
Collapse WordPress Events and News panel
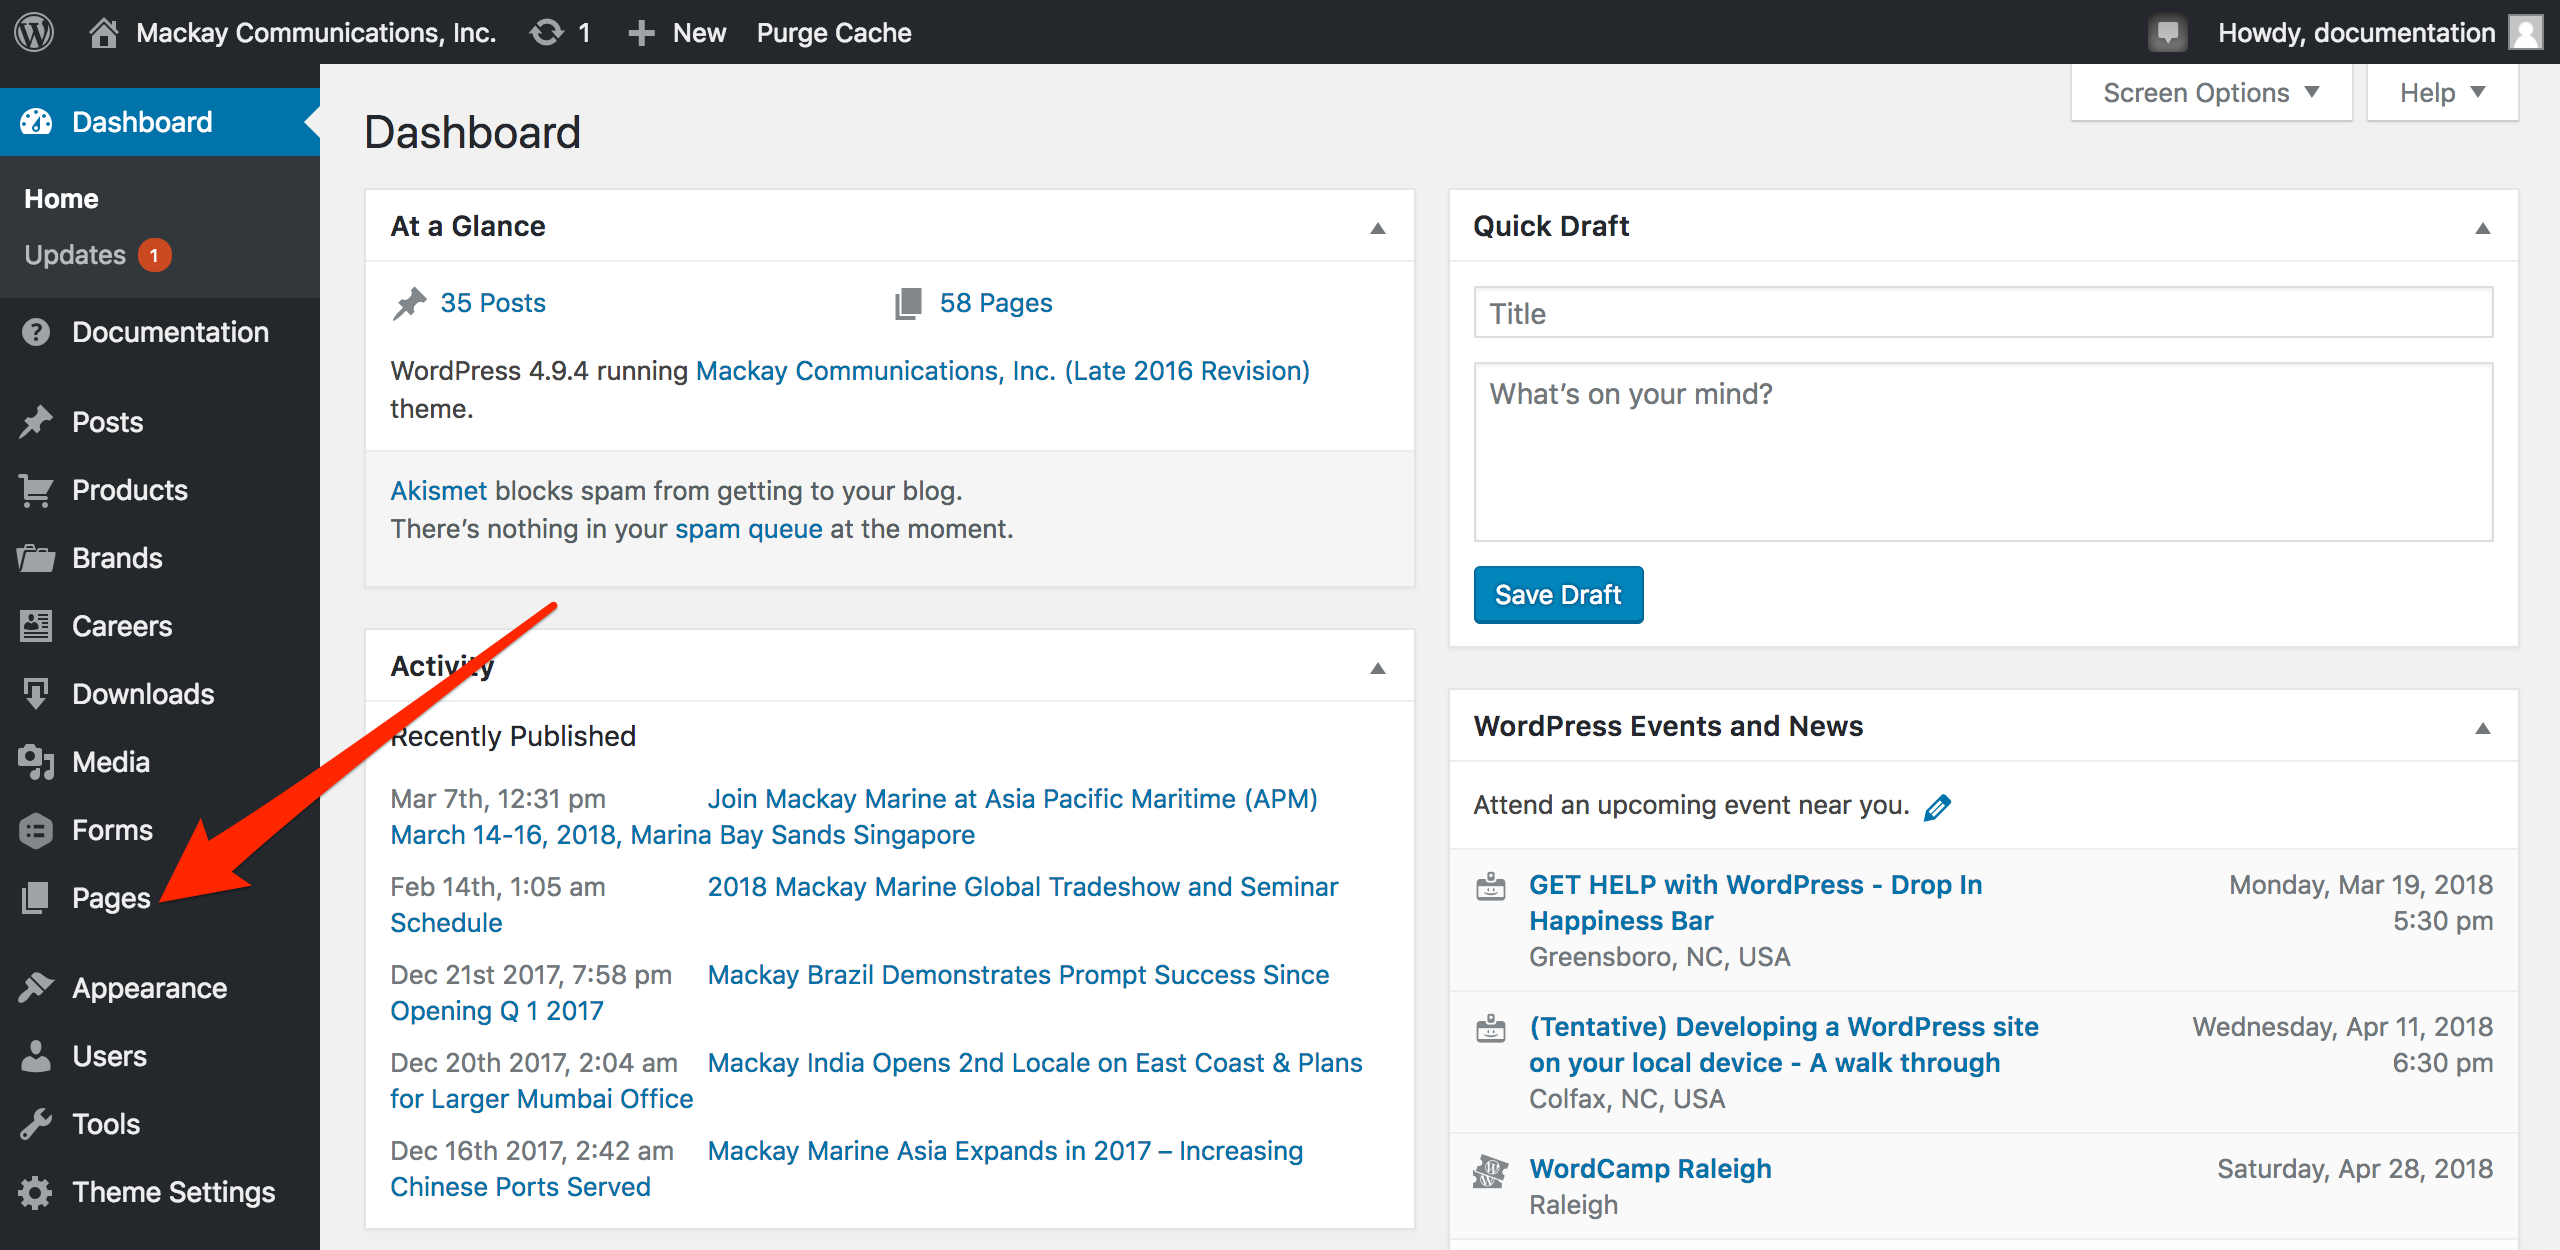[x=2482, y=727]
